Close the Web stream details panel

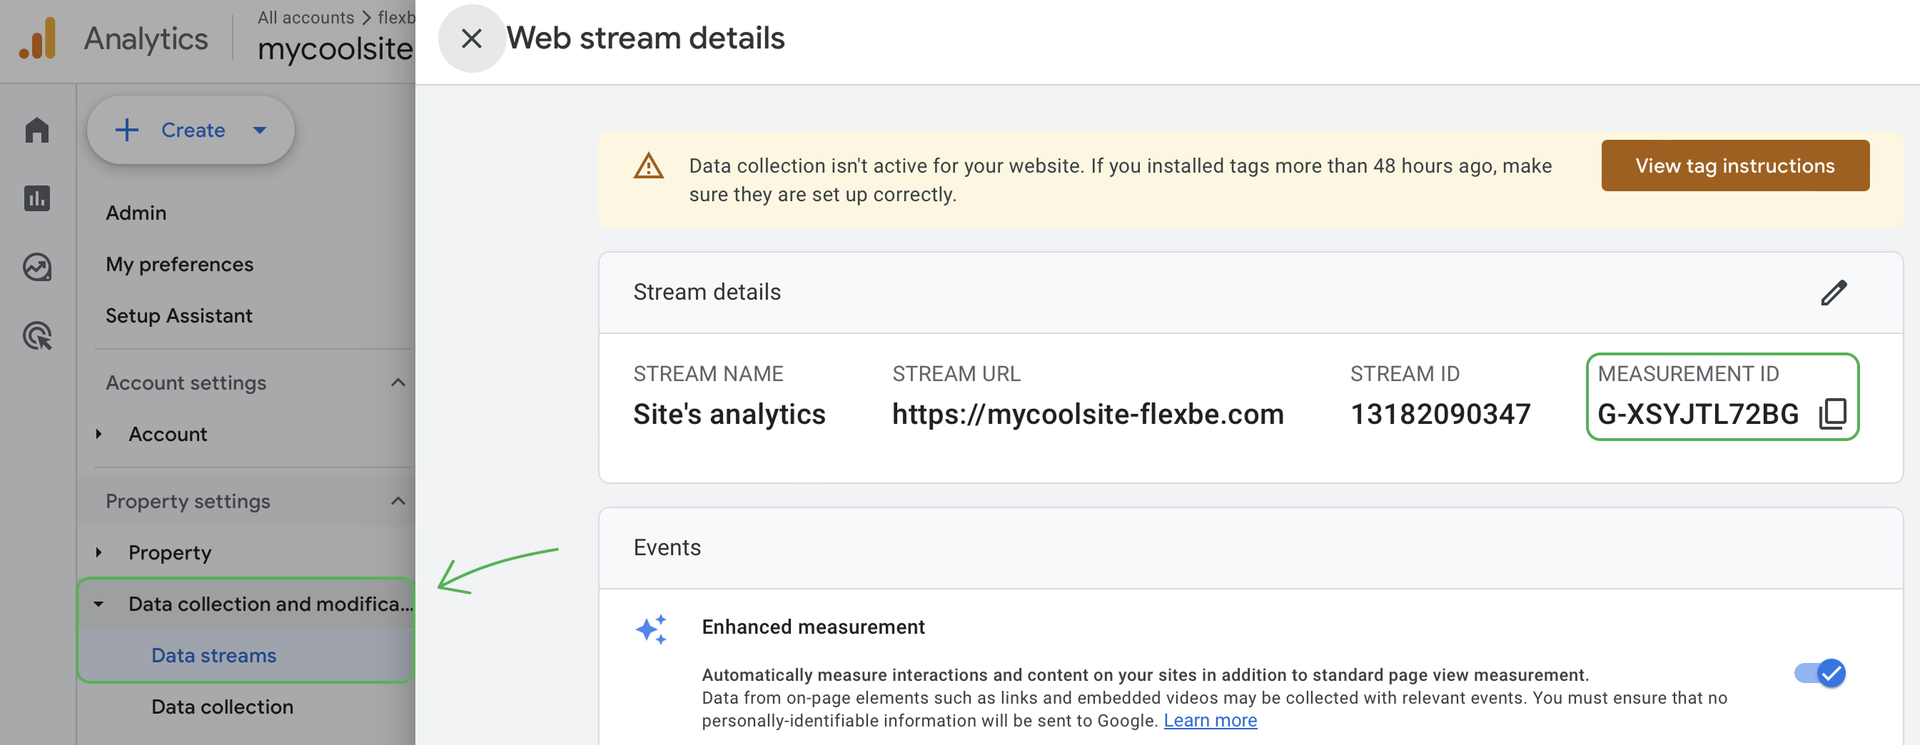point(471,39)
